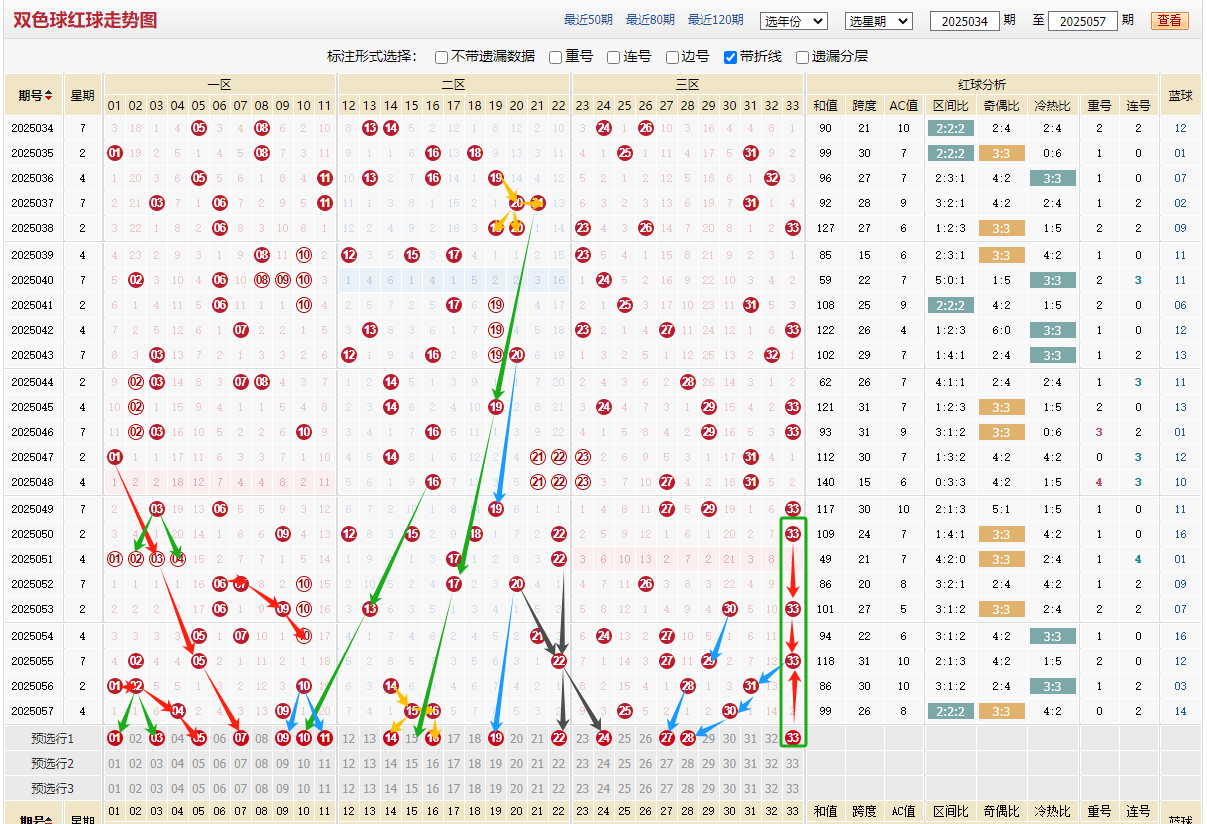
Task: Switch to 最近120期 view
Action: click(715, 20)
